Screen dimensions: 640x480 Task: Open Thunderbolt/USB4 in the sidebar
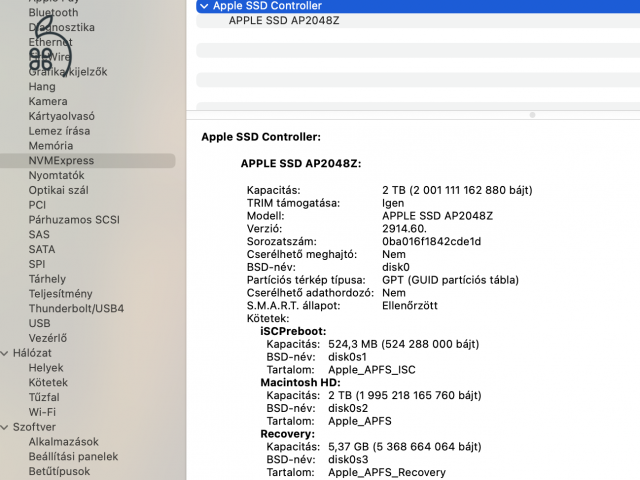pyautogui.click(x=76, y=308)
